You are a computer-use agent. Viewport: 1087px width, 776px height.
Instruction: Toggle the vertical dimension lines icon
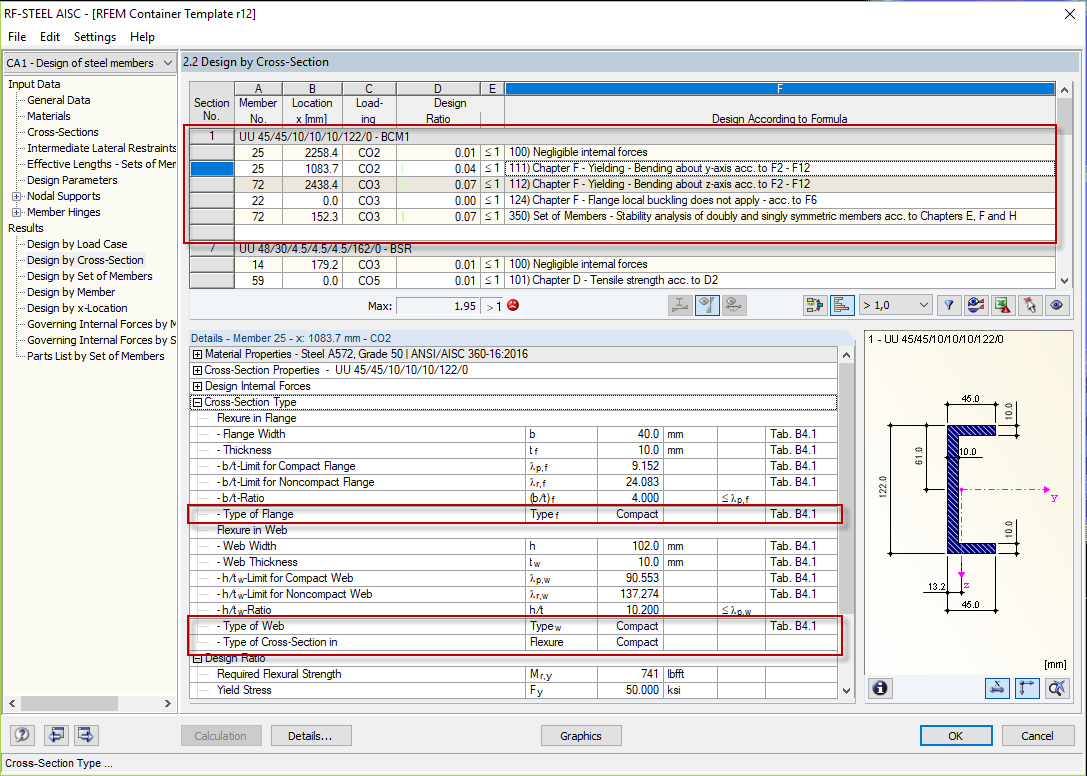tap(1026, 689)
